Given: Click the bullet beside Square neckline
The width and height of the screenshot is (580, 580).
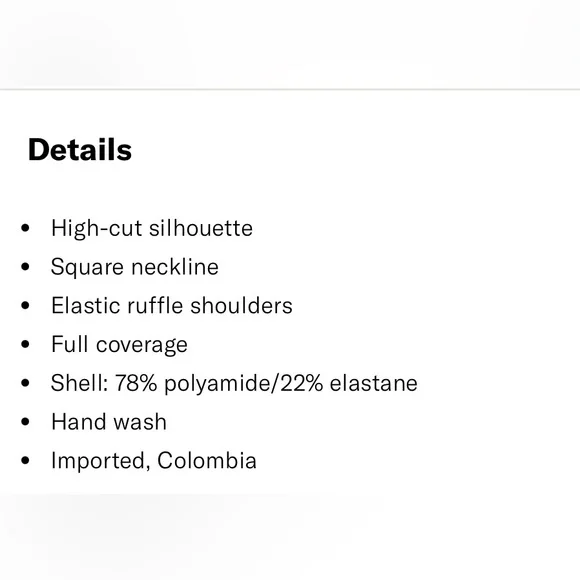Looking at the screenshot, I should coord(25,267).
